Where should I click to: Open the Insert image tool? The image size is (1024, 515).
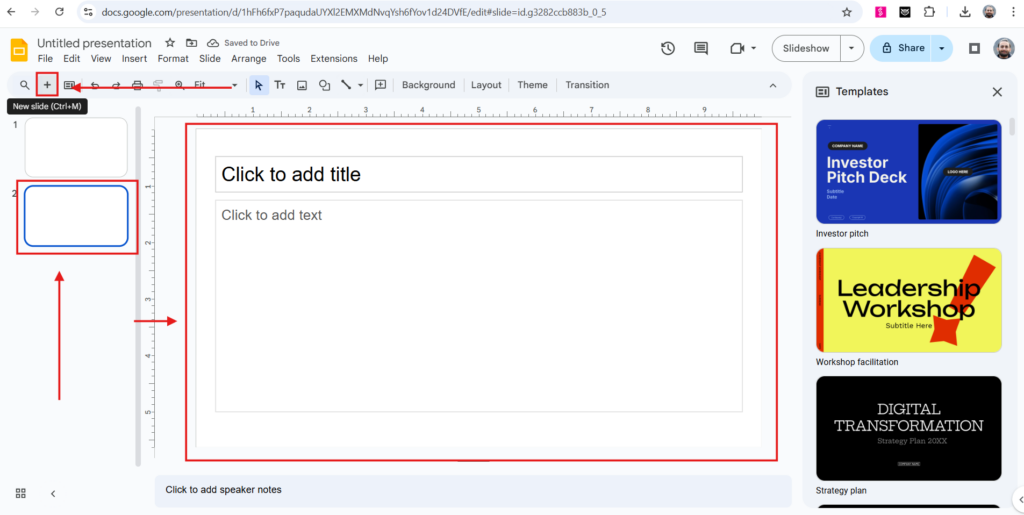click(x=302, y=85)
